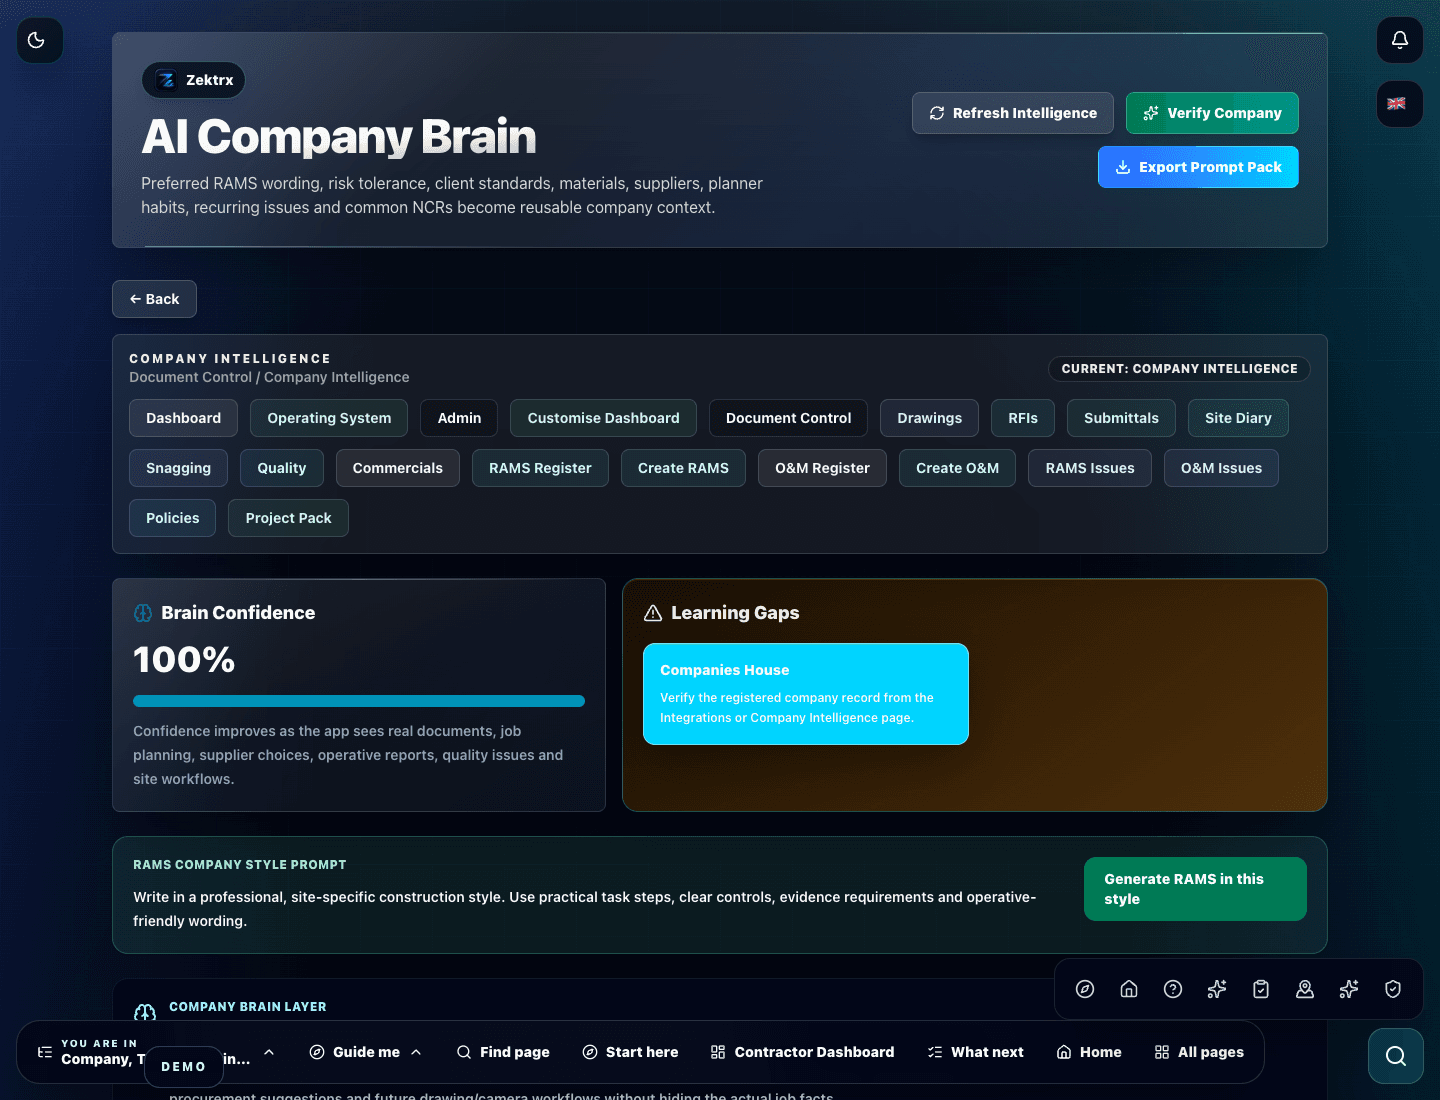
Task: Click home icon in floating toolbar
Action: pos(1129,989)
